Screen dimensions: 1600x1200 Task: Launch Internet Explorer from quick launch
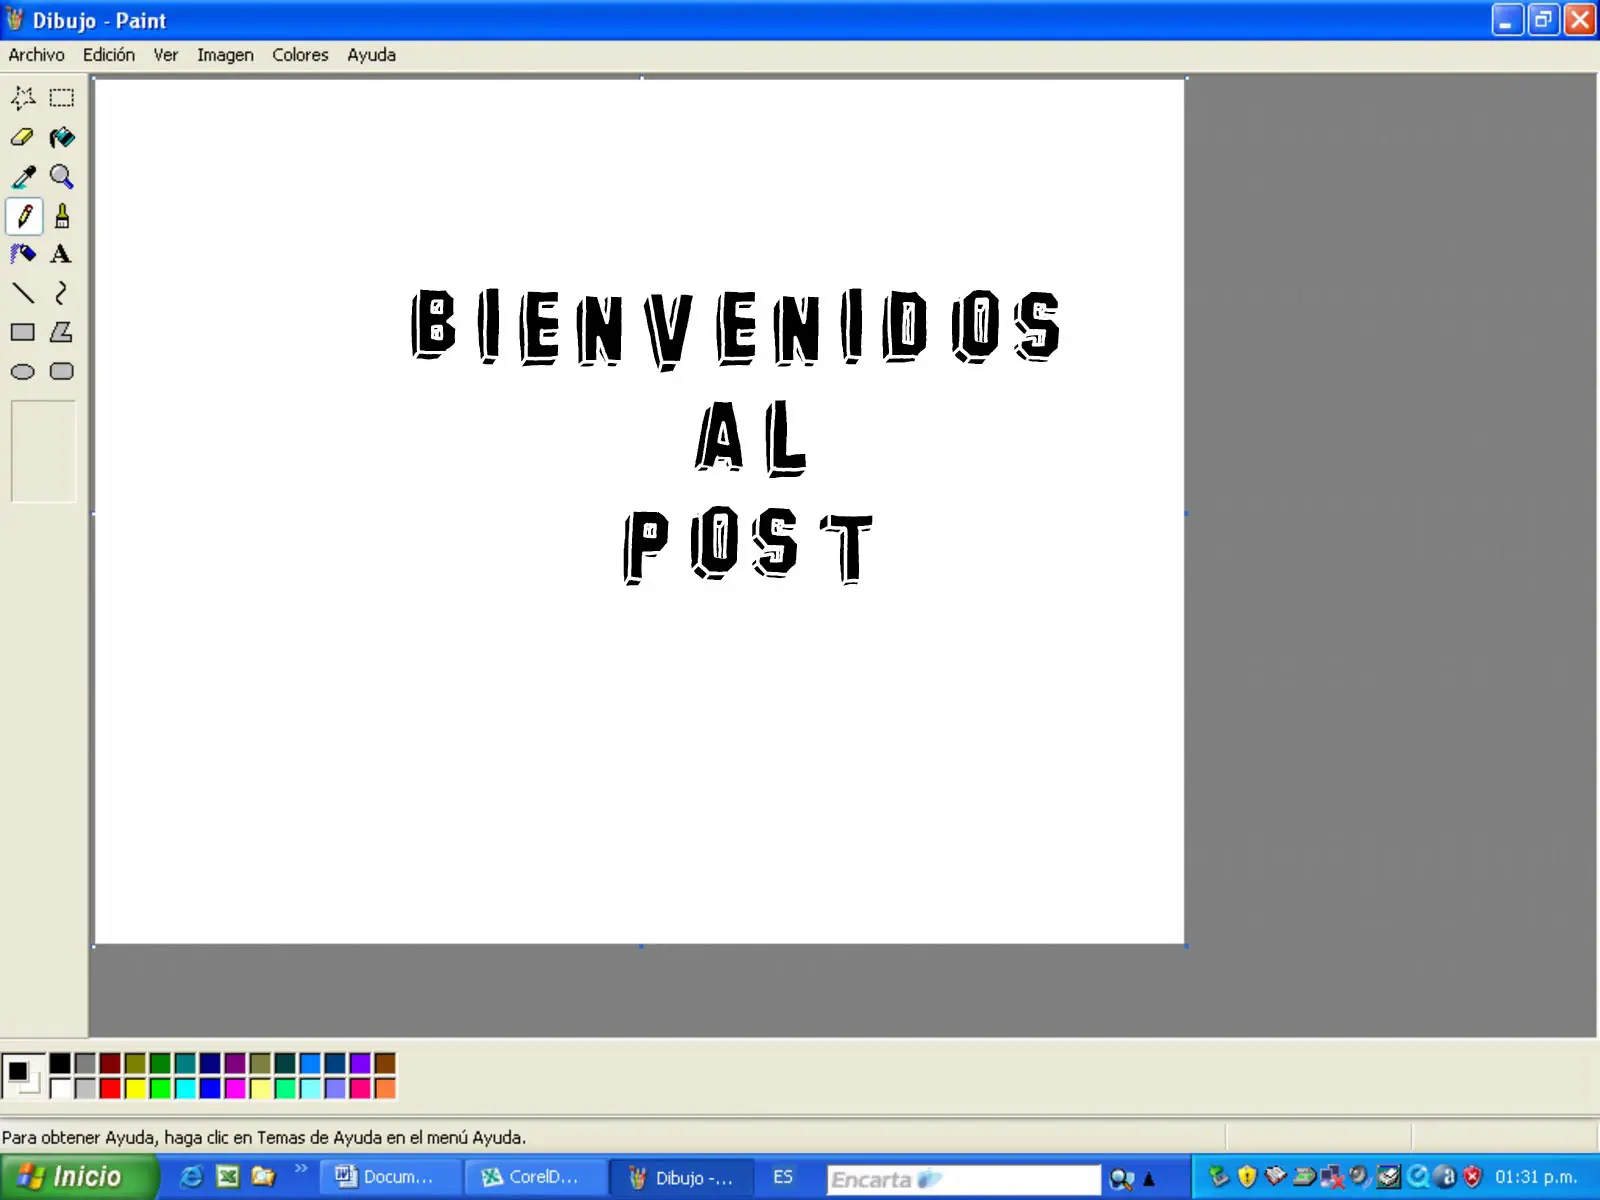(x=190, y=1177)
